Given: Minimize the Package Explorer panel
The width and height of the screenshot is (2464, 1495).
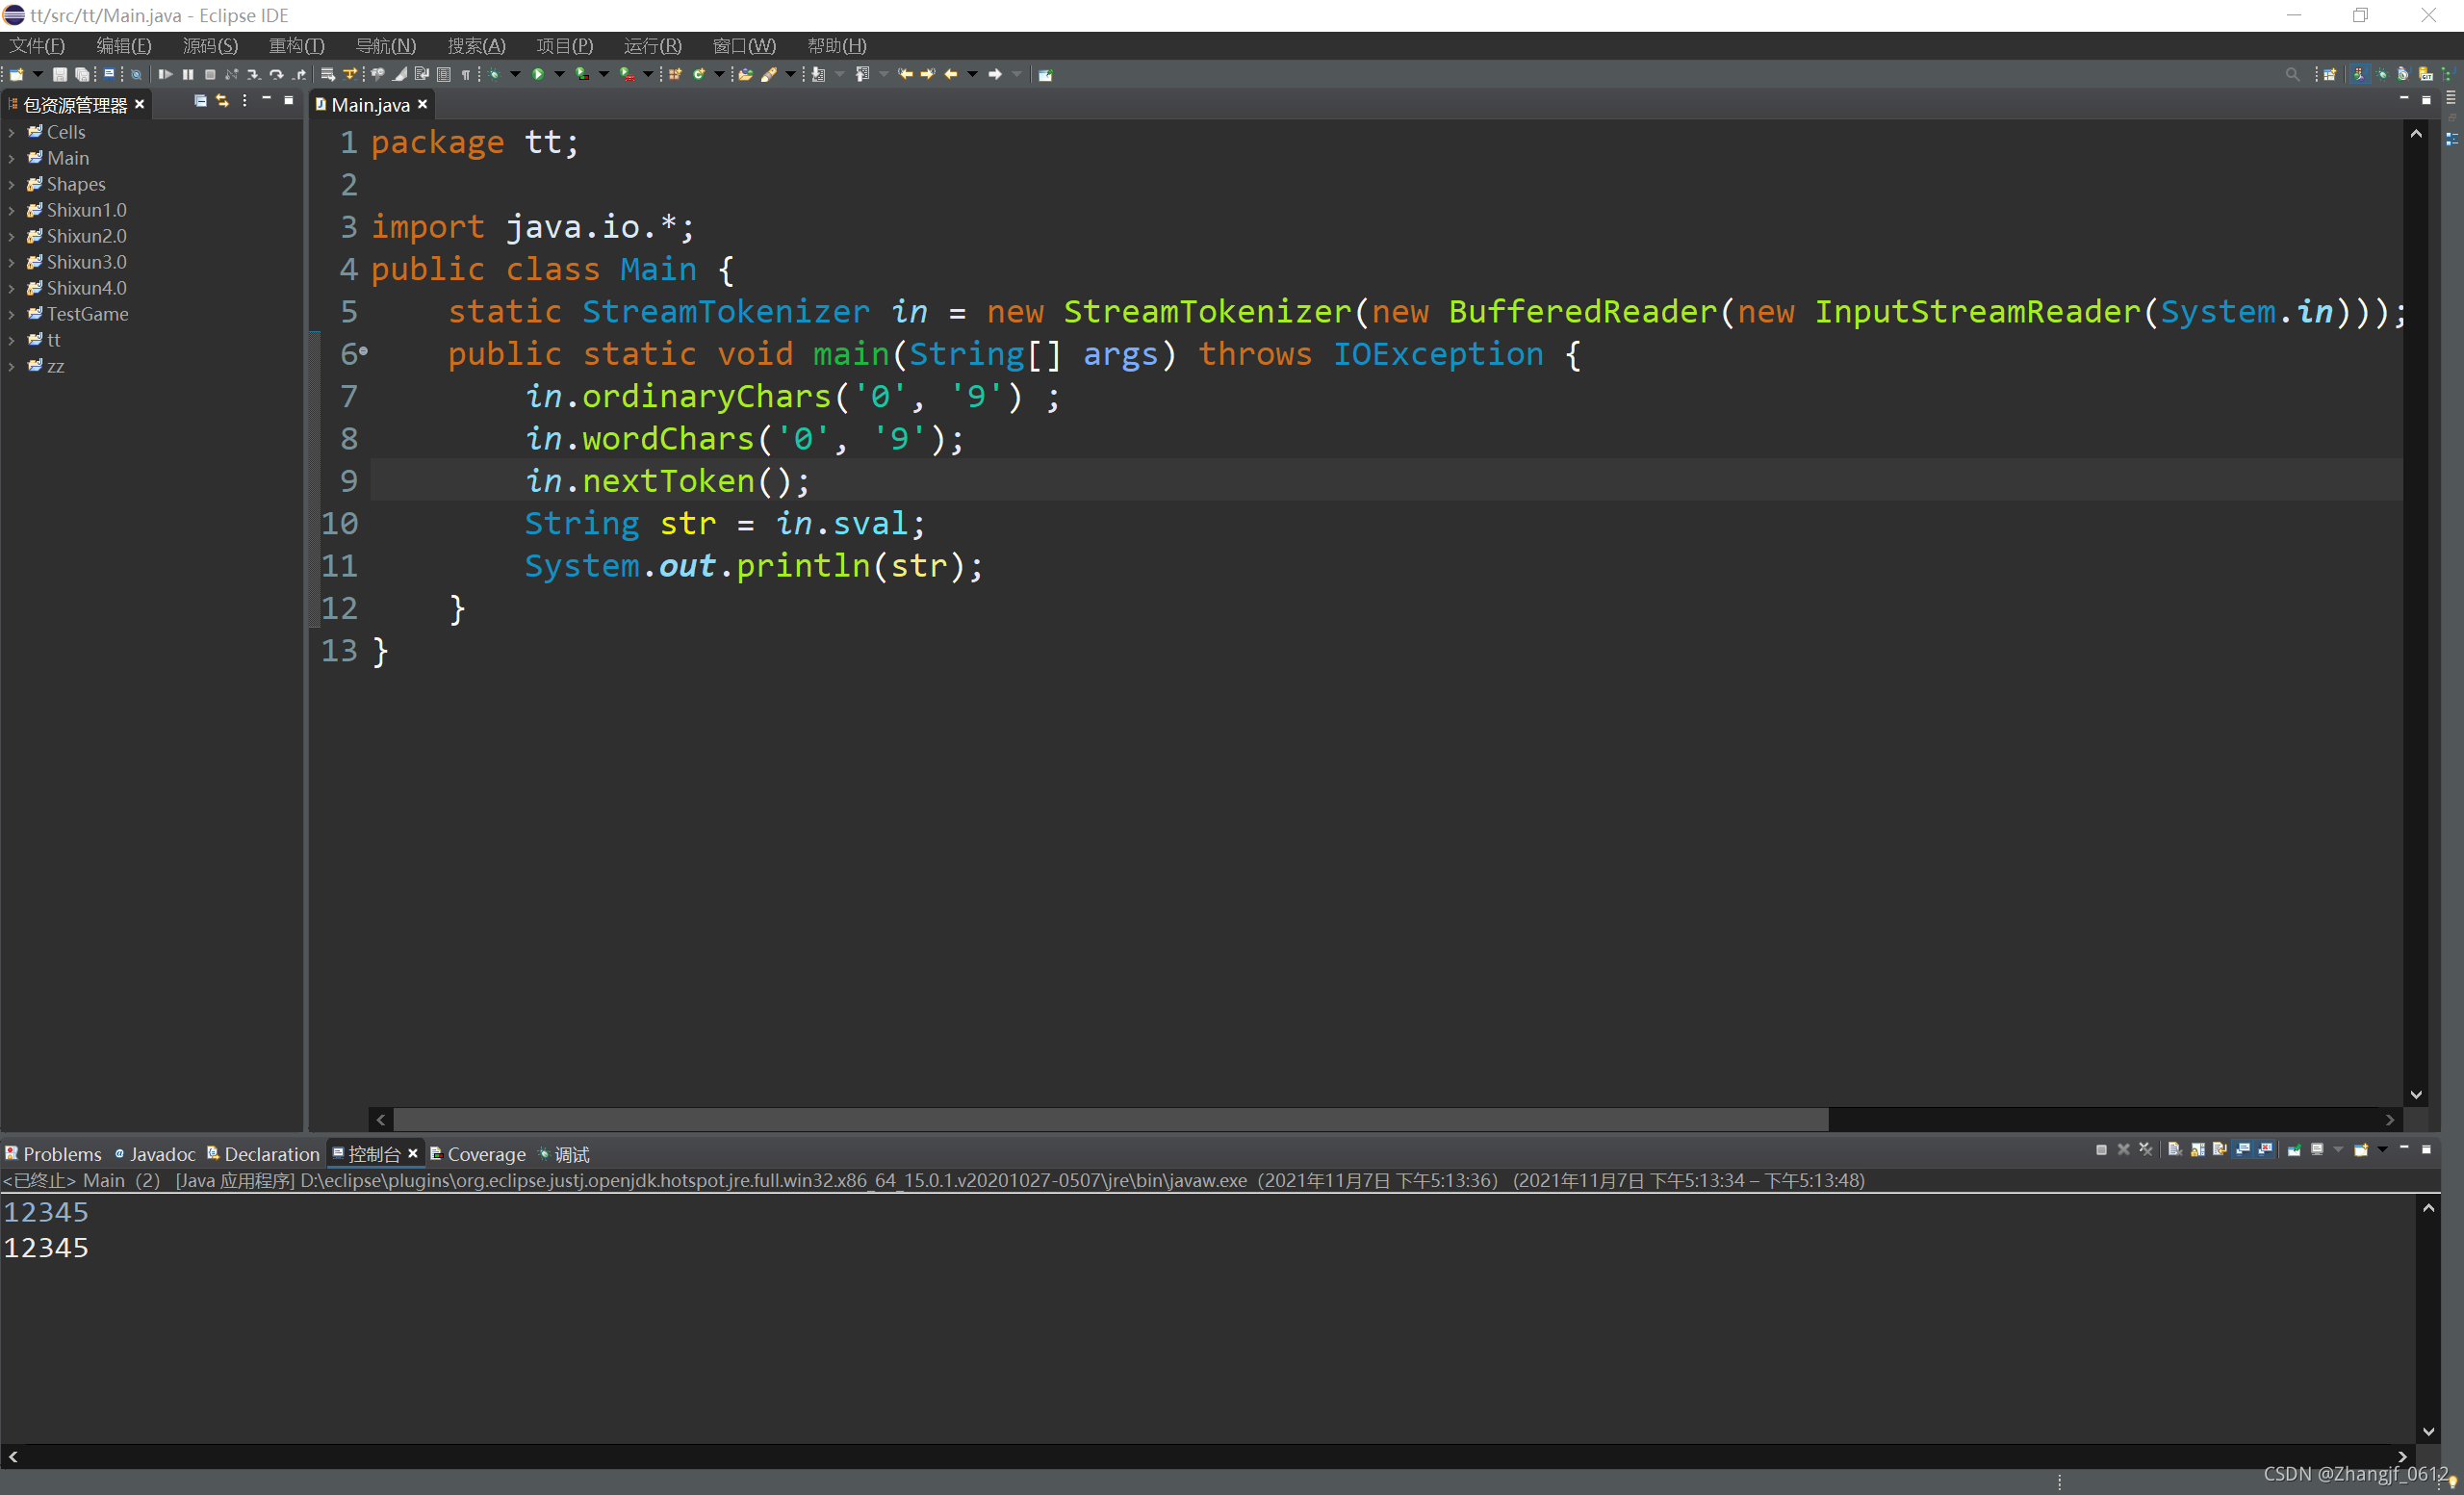Looking at the screenshot, I should 265,100.
